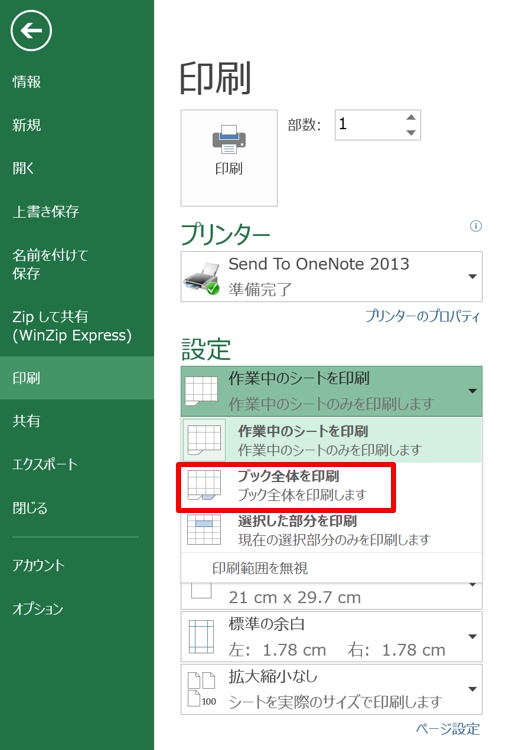The height and width of the screenshot is (750, 508).
Task: Click the OneNote printer status icon
Action: coord(201,278)
